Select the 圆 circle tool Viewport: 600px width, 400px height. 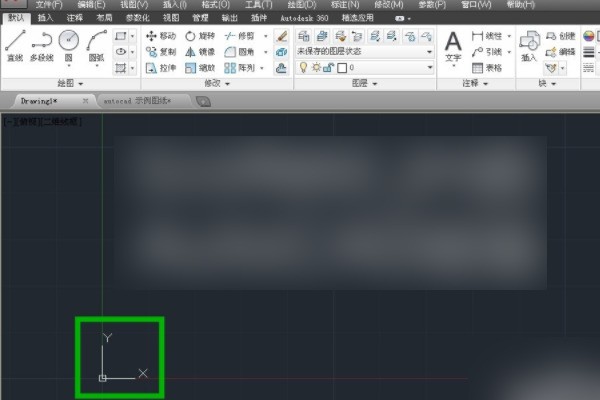point(69,47)
